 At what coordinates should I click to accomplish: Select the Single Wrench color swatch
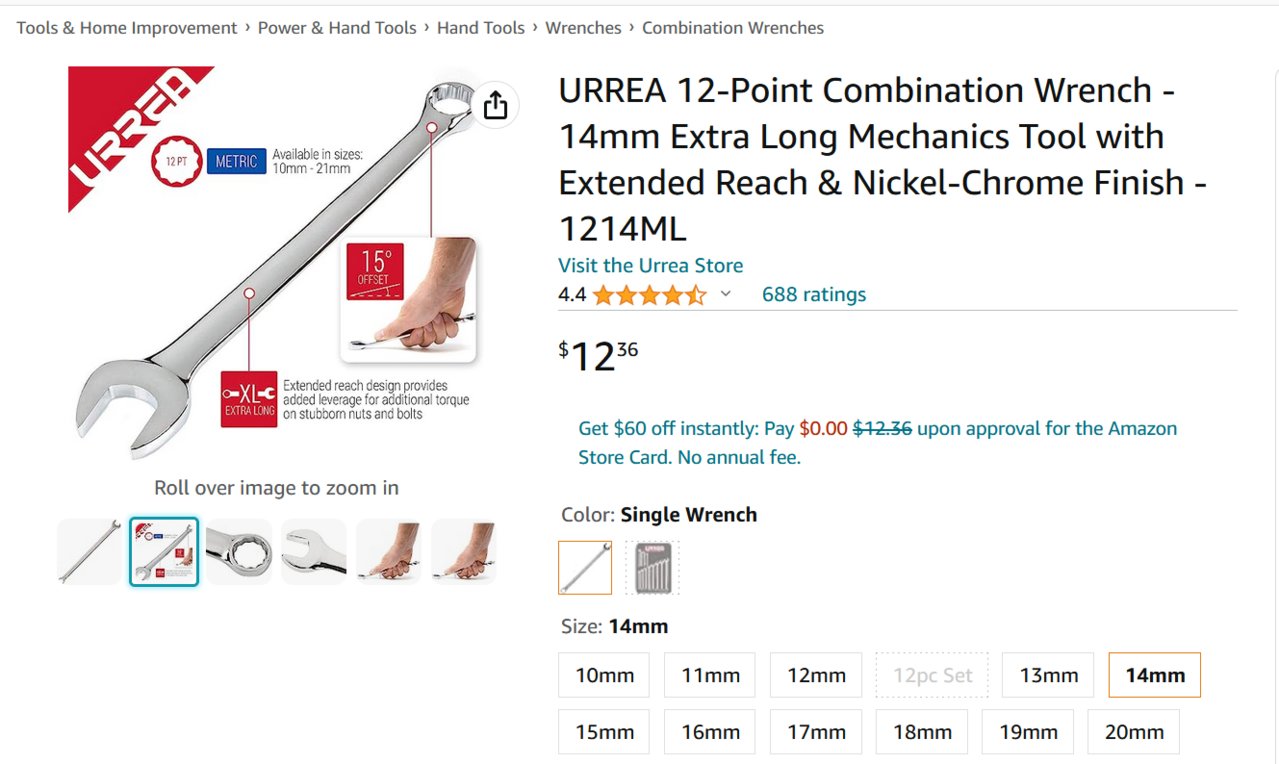[x=585, y=567]
